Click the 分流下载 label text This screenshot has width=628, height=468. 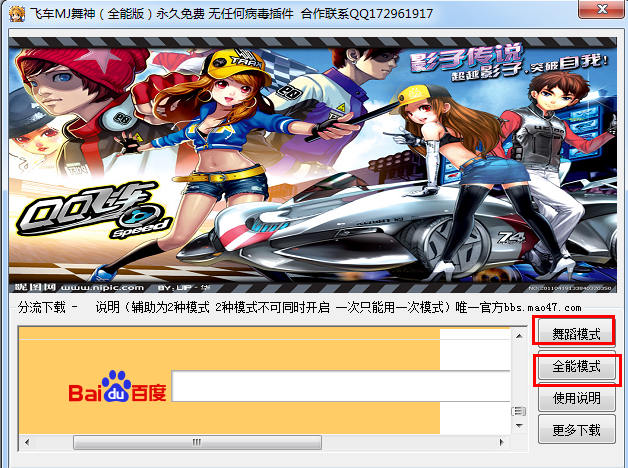pyautogui.click(x=42, y=307)
